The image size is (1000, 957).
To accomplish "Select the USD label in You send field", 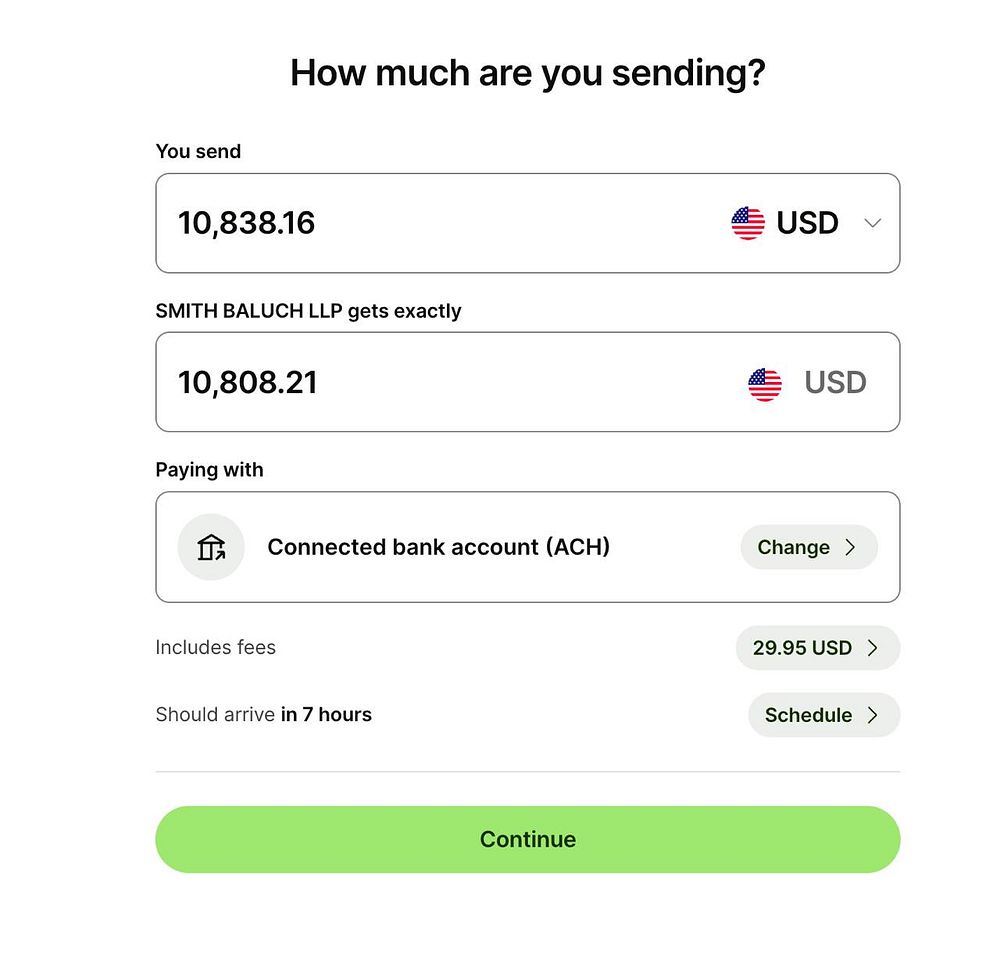I will pos(807,223).
